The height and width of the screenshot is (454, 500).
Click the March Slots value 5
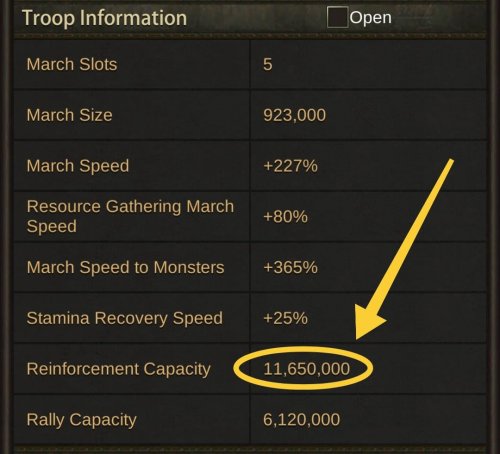point(268,64)
